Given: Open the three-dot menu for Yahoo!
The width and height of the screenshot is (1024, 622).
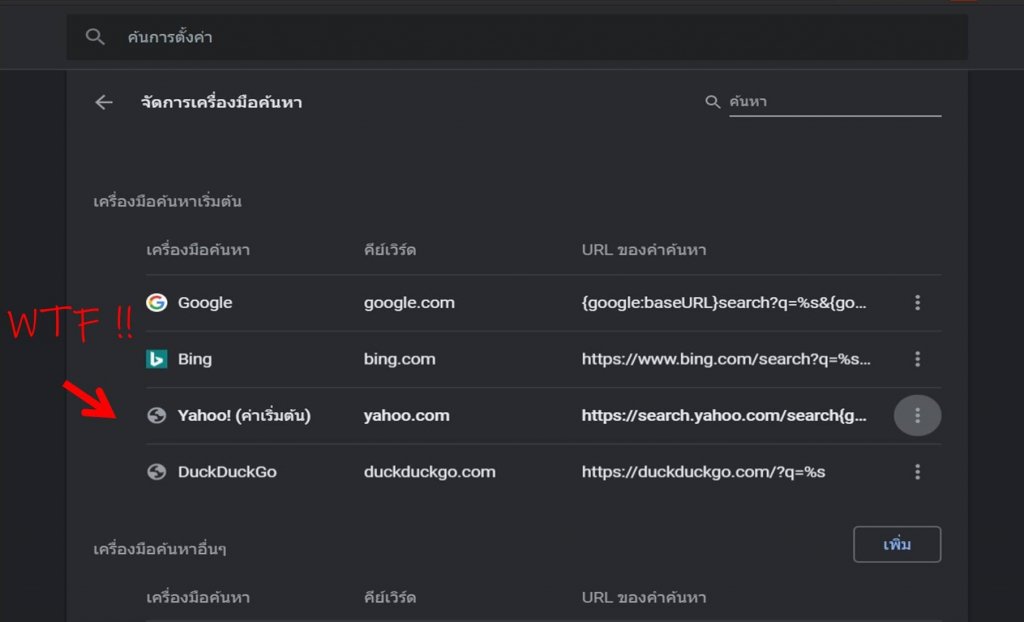Looking at the screenshot, I should [918, 416].
